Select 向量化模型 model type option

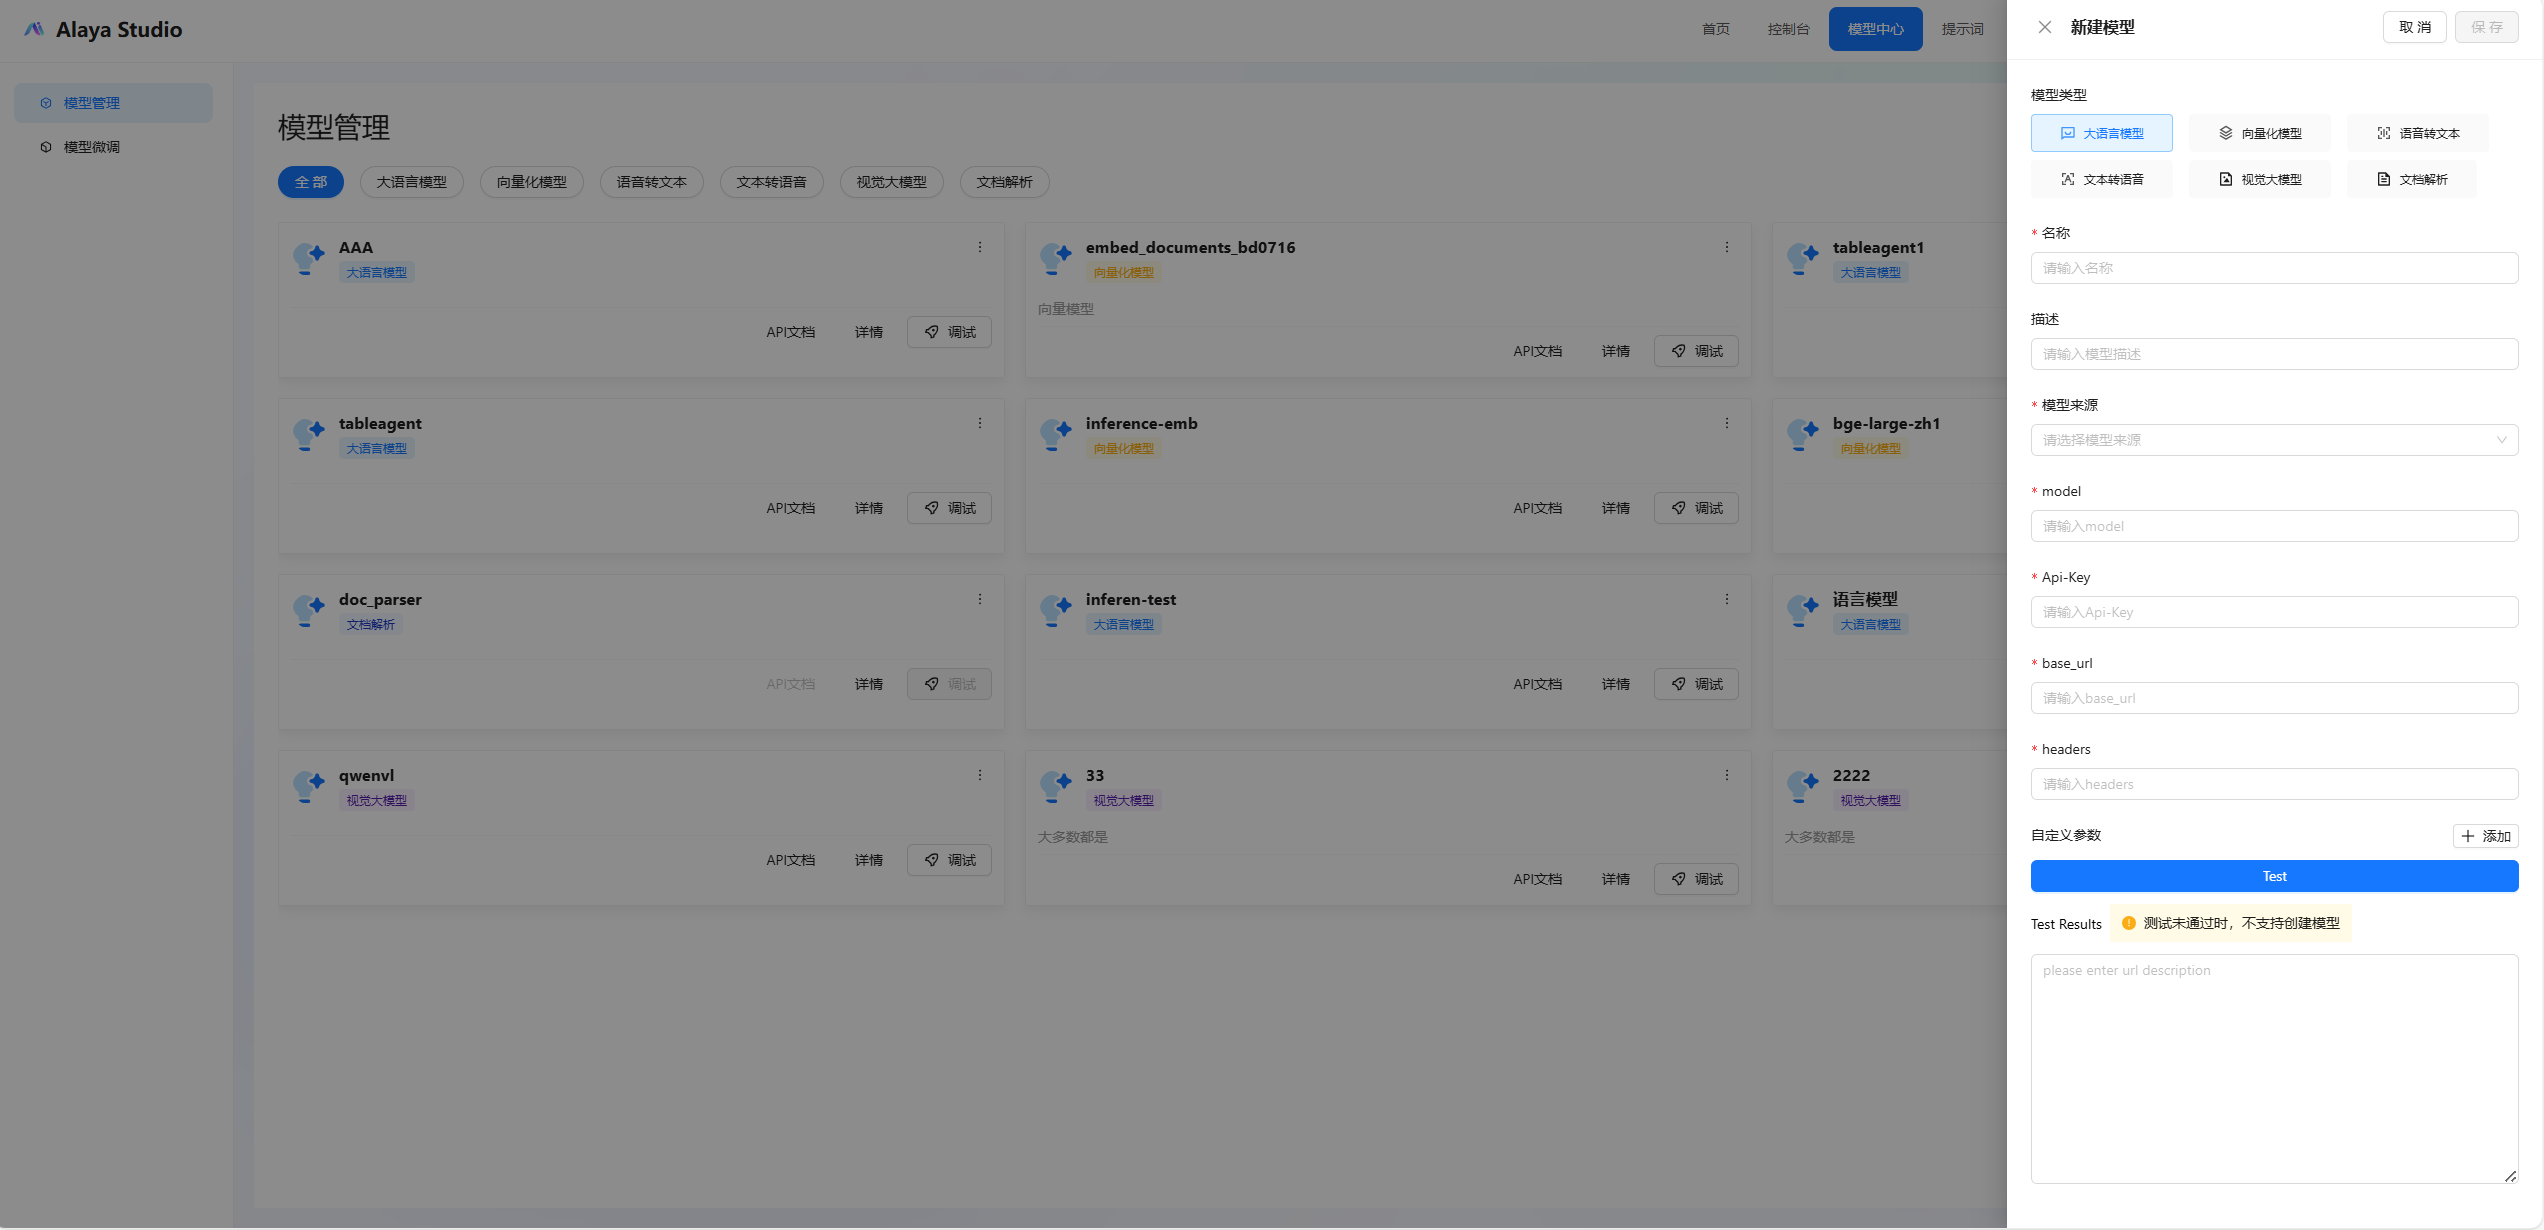click(2259, 133)
